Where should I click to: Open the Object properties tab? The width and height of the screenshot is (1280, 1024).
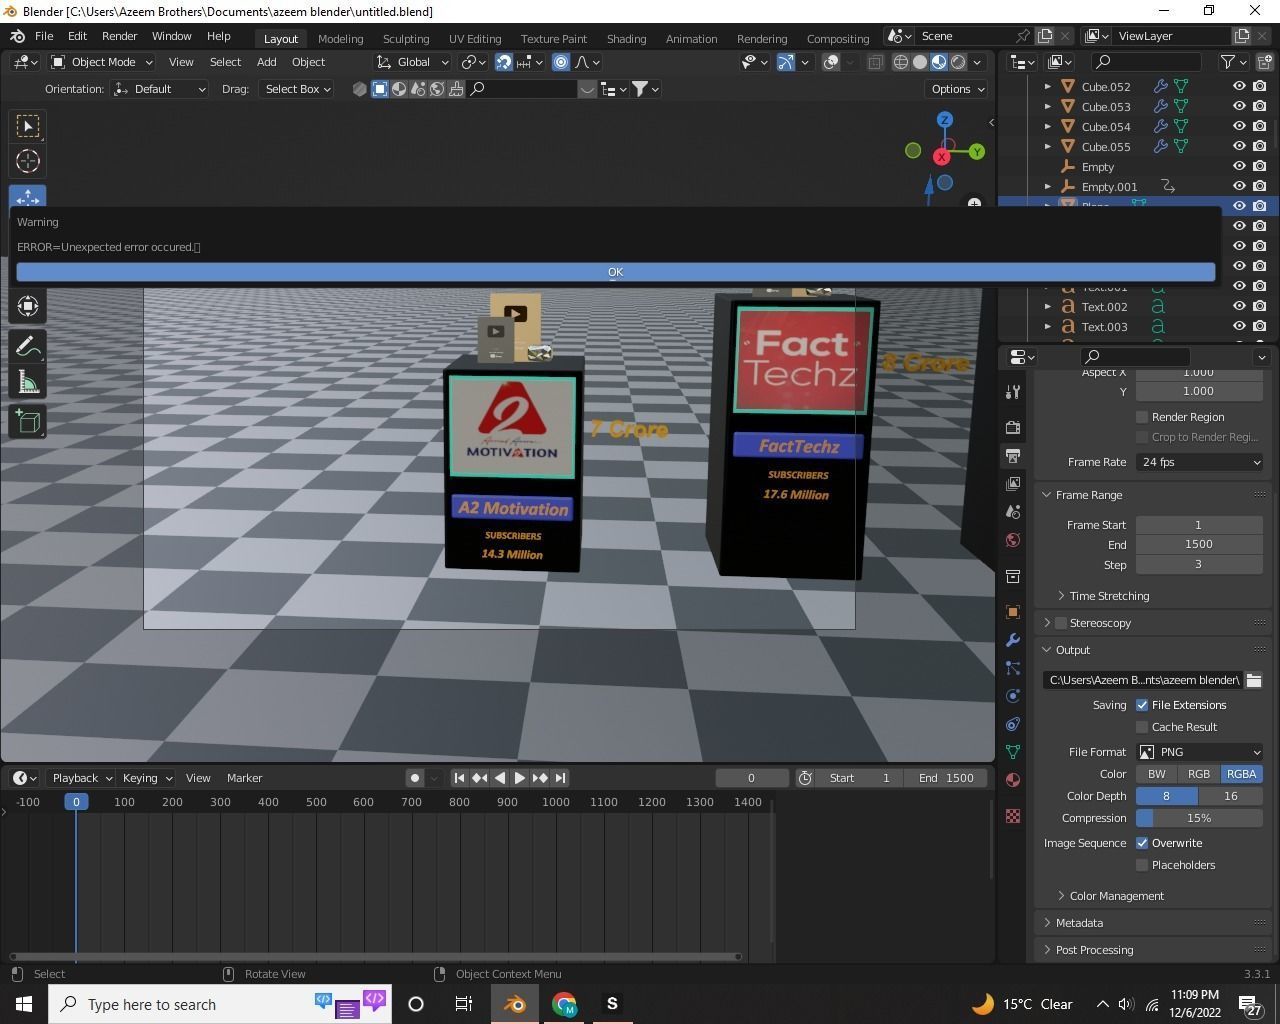pos(1013,611)
